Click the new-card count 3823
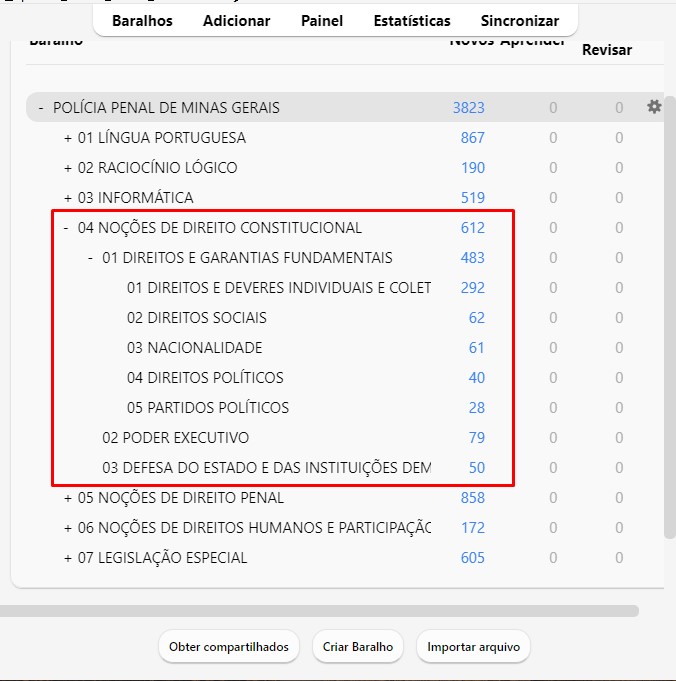The width and height of the screenshot is (676, 681). (x=468, y=107)
